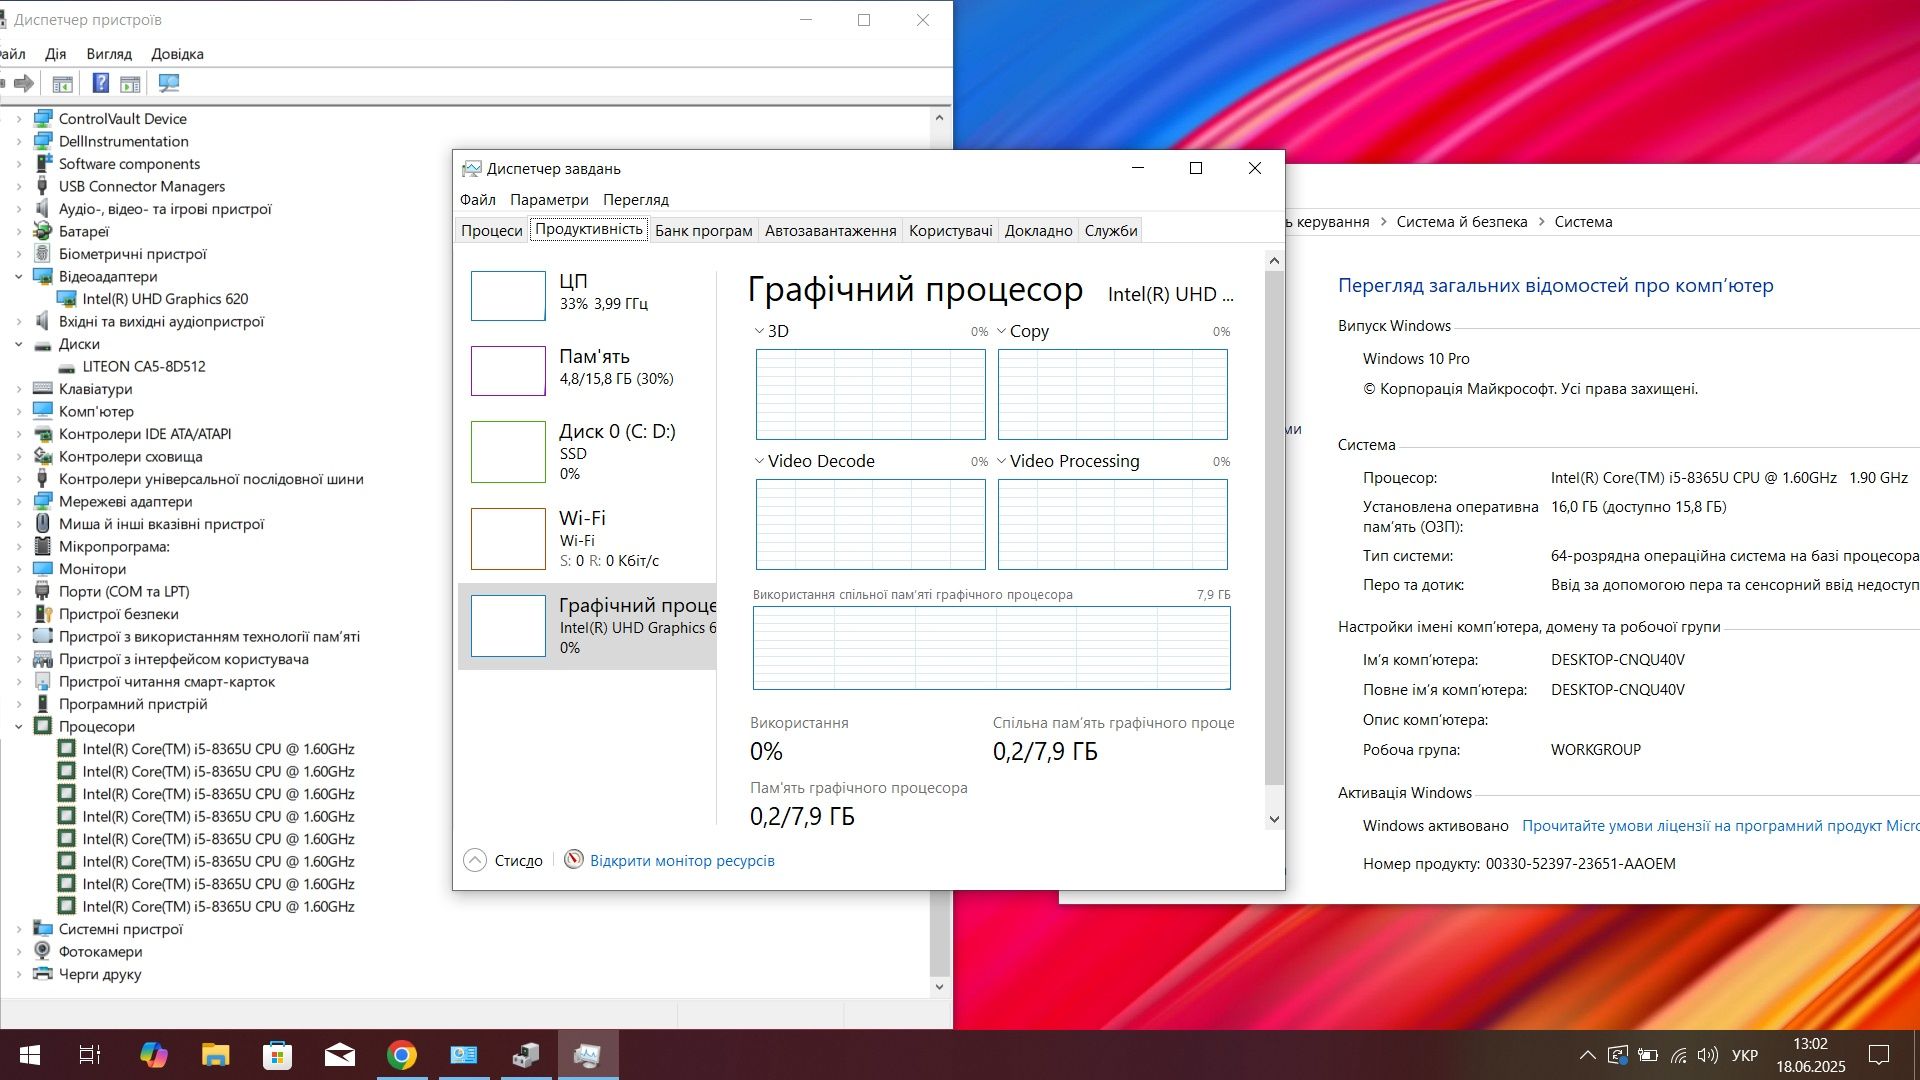Click the LITEON CA5-8D512 disk icon
1920x1080 pixels.
click(66, 367)
